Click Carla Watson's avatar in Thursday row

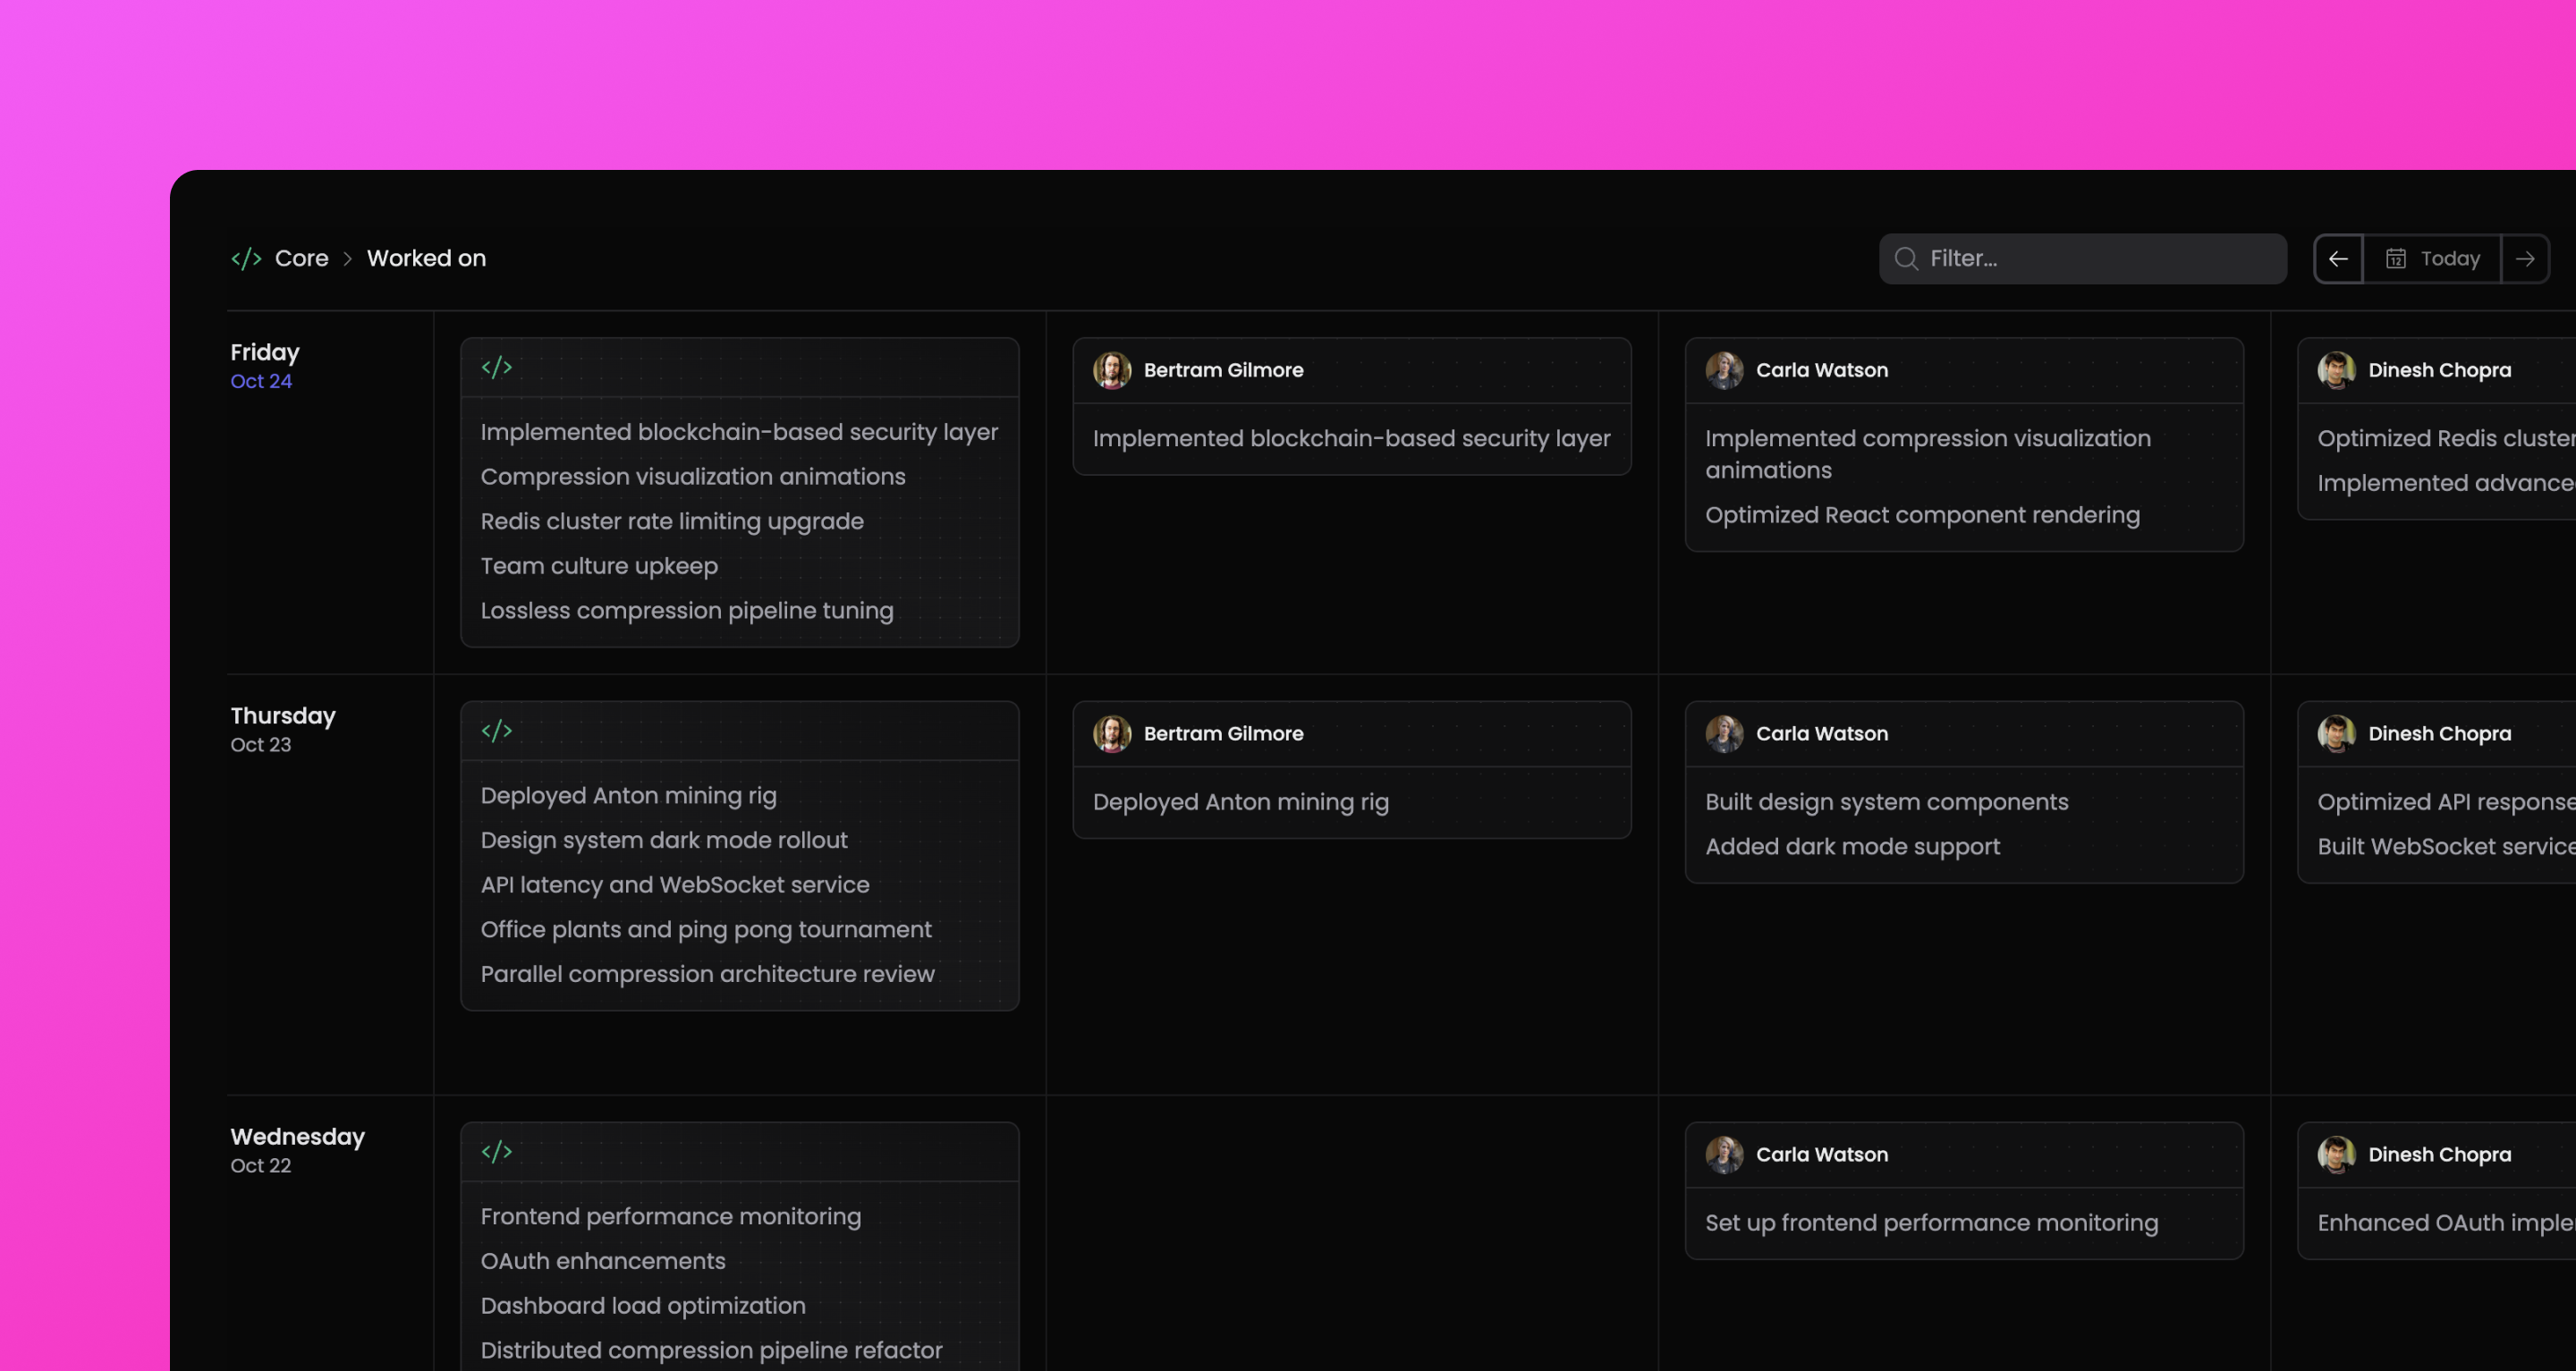[1723, 734]
